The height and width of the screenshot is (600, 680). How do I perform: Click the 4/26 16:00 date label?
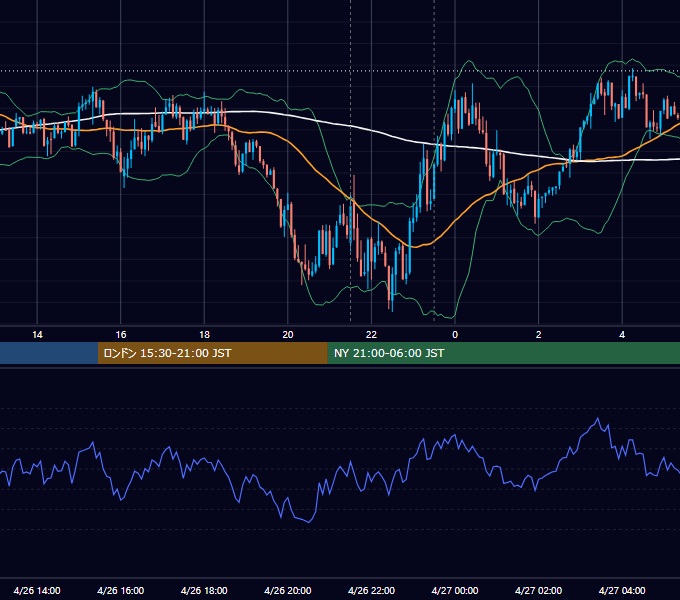121,590
